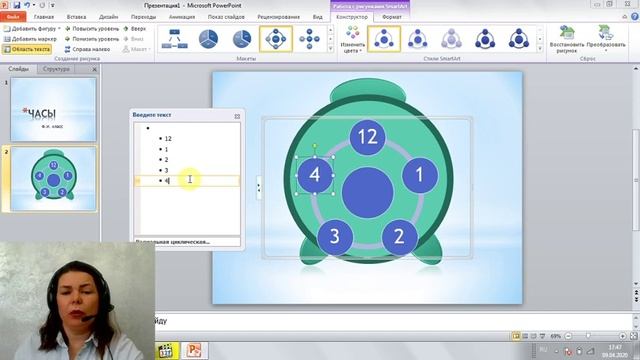This screenshot has width=640, height=360.
Task: Switch to Slide Show (Показ слайдов) tab
Action: point(226,17)
